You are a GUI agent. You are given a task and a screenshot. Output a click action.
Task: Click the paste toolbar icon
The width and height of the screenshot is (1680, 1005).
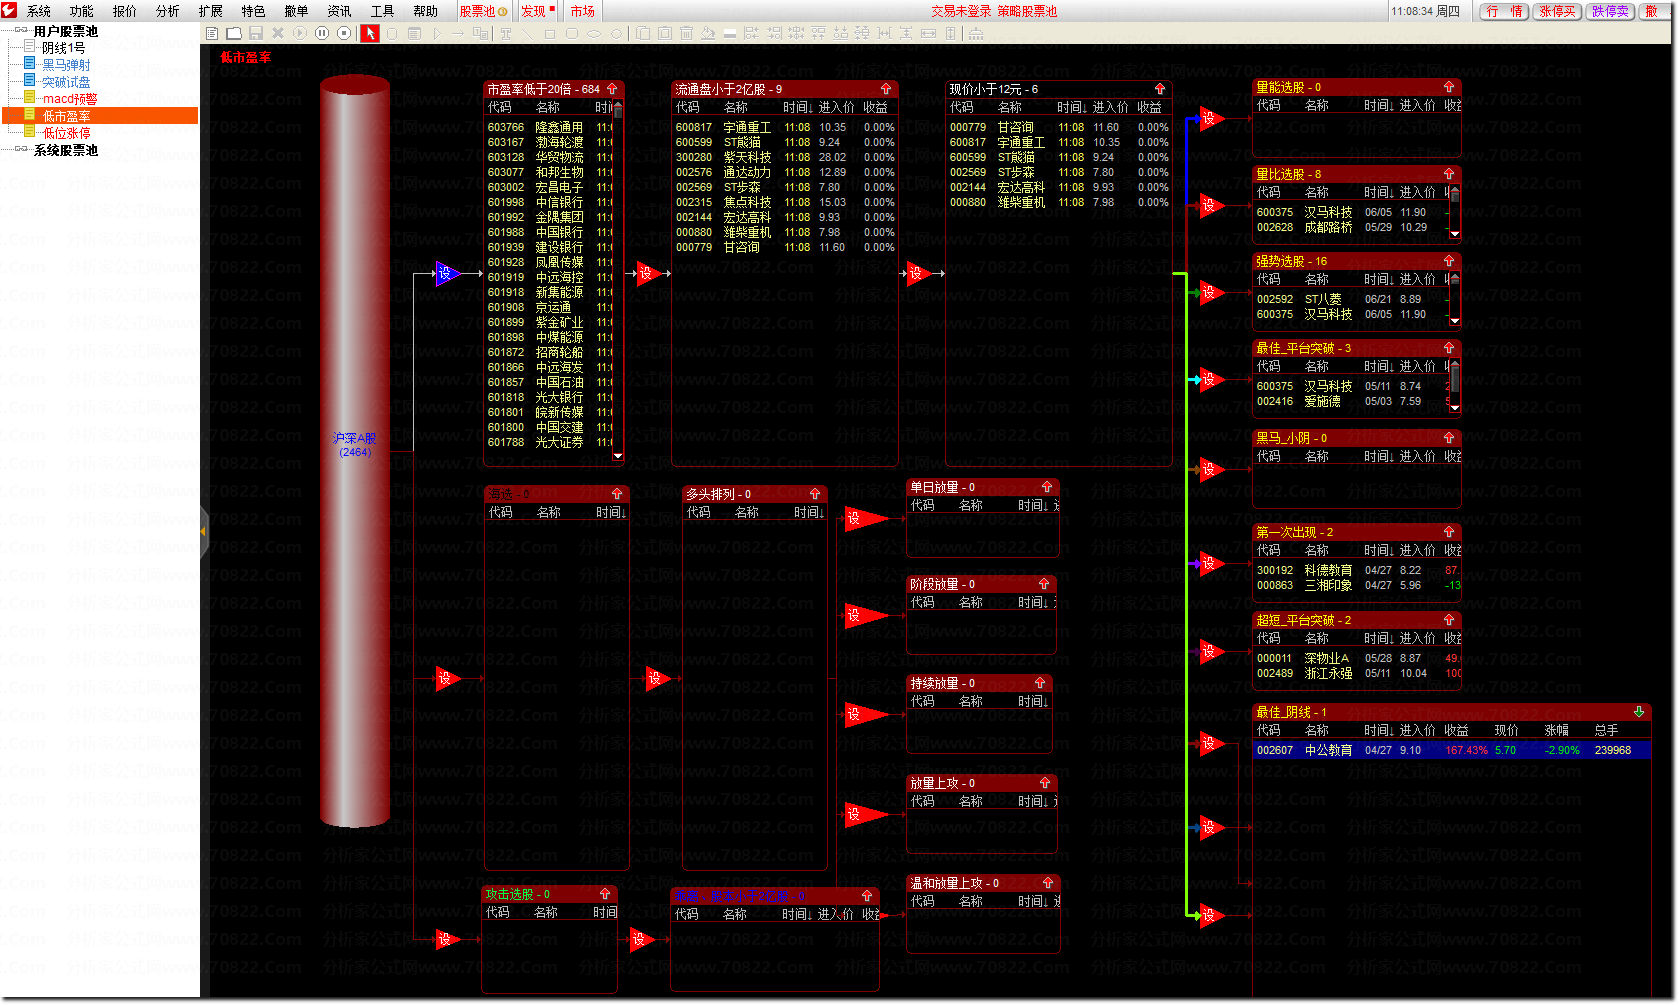[x=664, y=33]
